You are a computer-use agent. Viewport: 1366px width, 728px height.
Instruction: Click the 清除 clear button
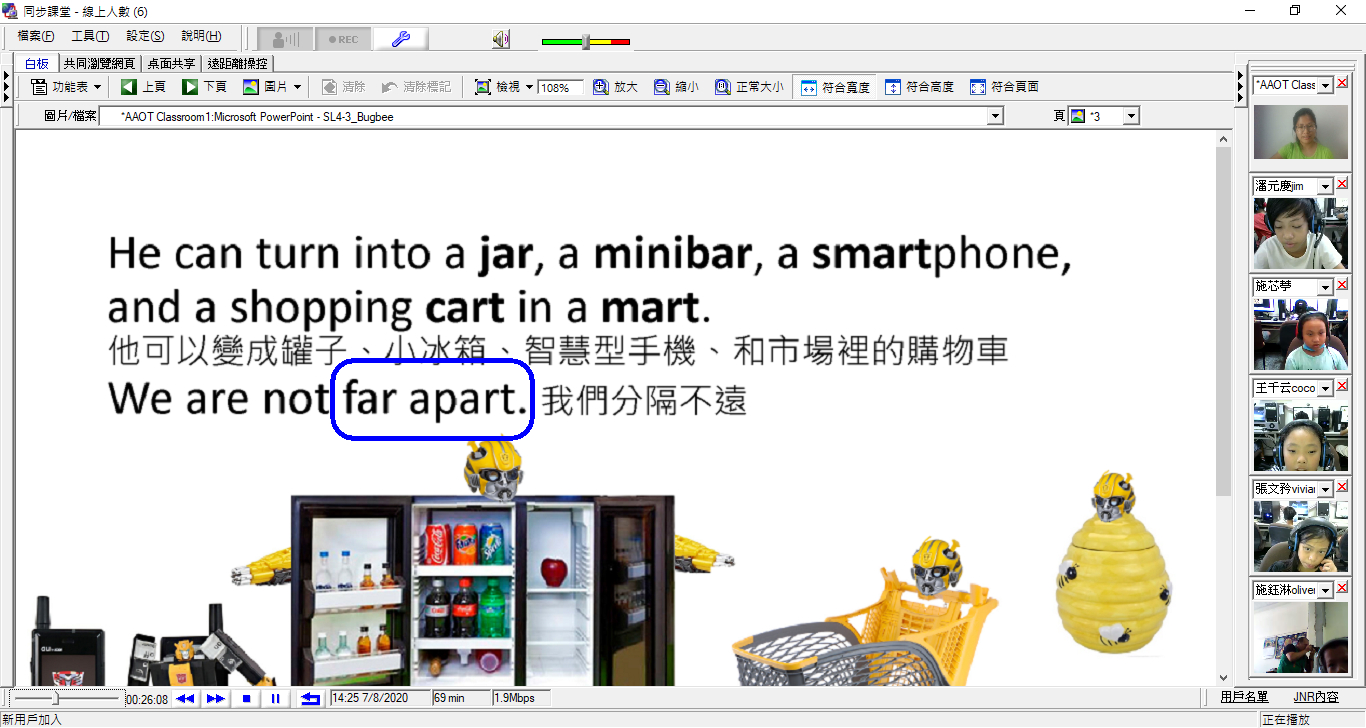(x=343, y=87)
